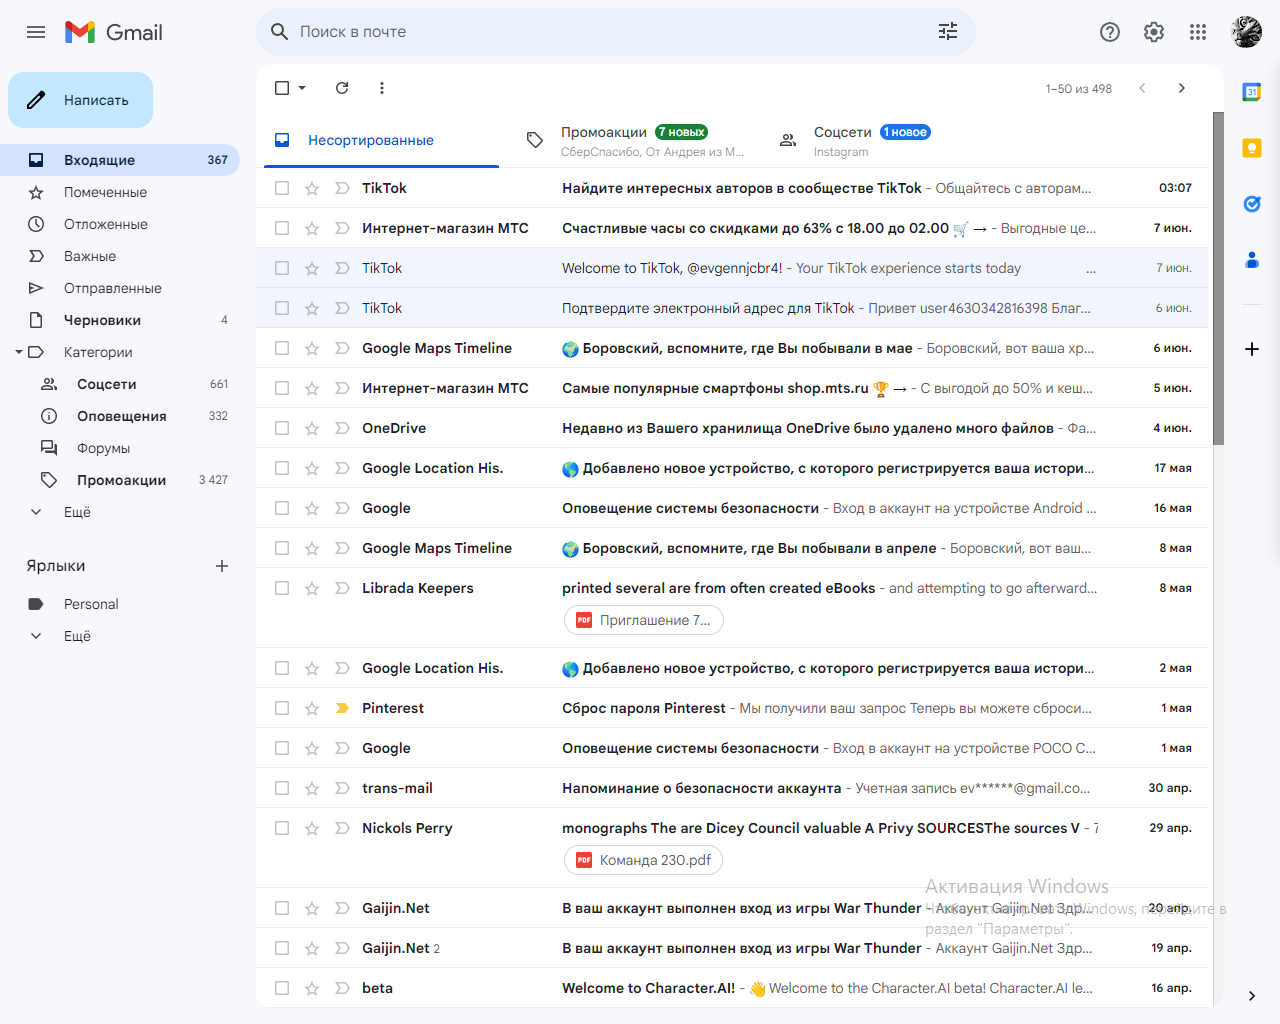Get add-ons with the plus icon
Screen dimensions: 1280x1024
(x=1251, y=349)
